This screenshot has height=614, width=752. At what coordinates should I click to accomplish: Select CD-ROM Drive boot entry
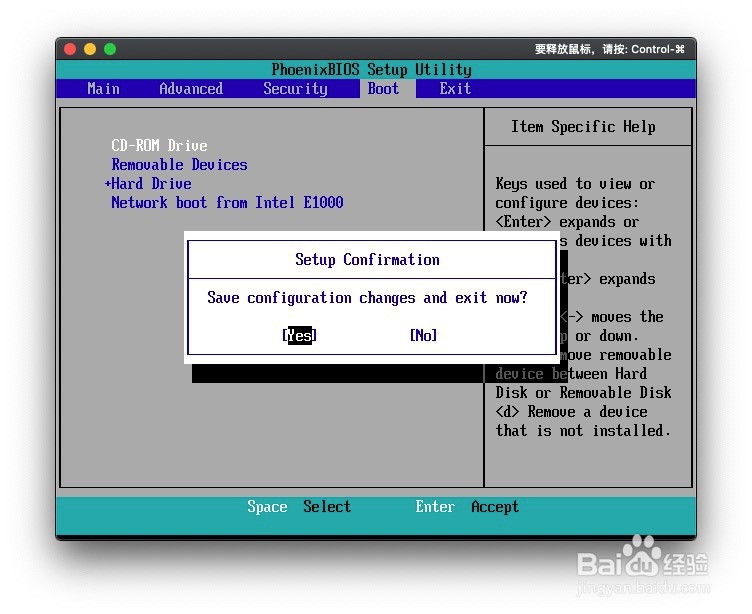click(159, 145)
